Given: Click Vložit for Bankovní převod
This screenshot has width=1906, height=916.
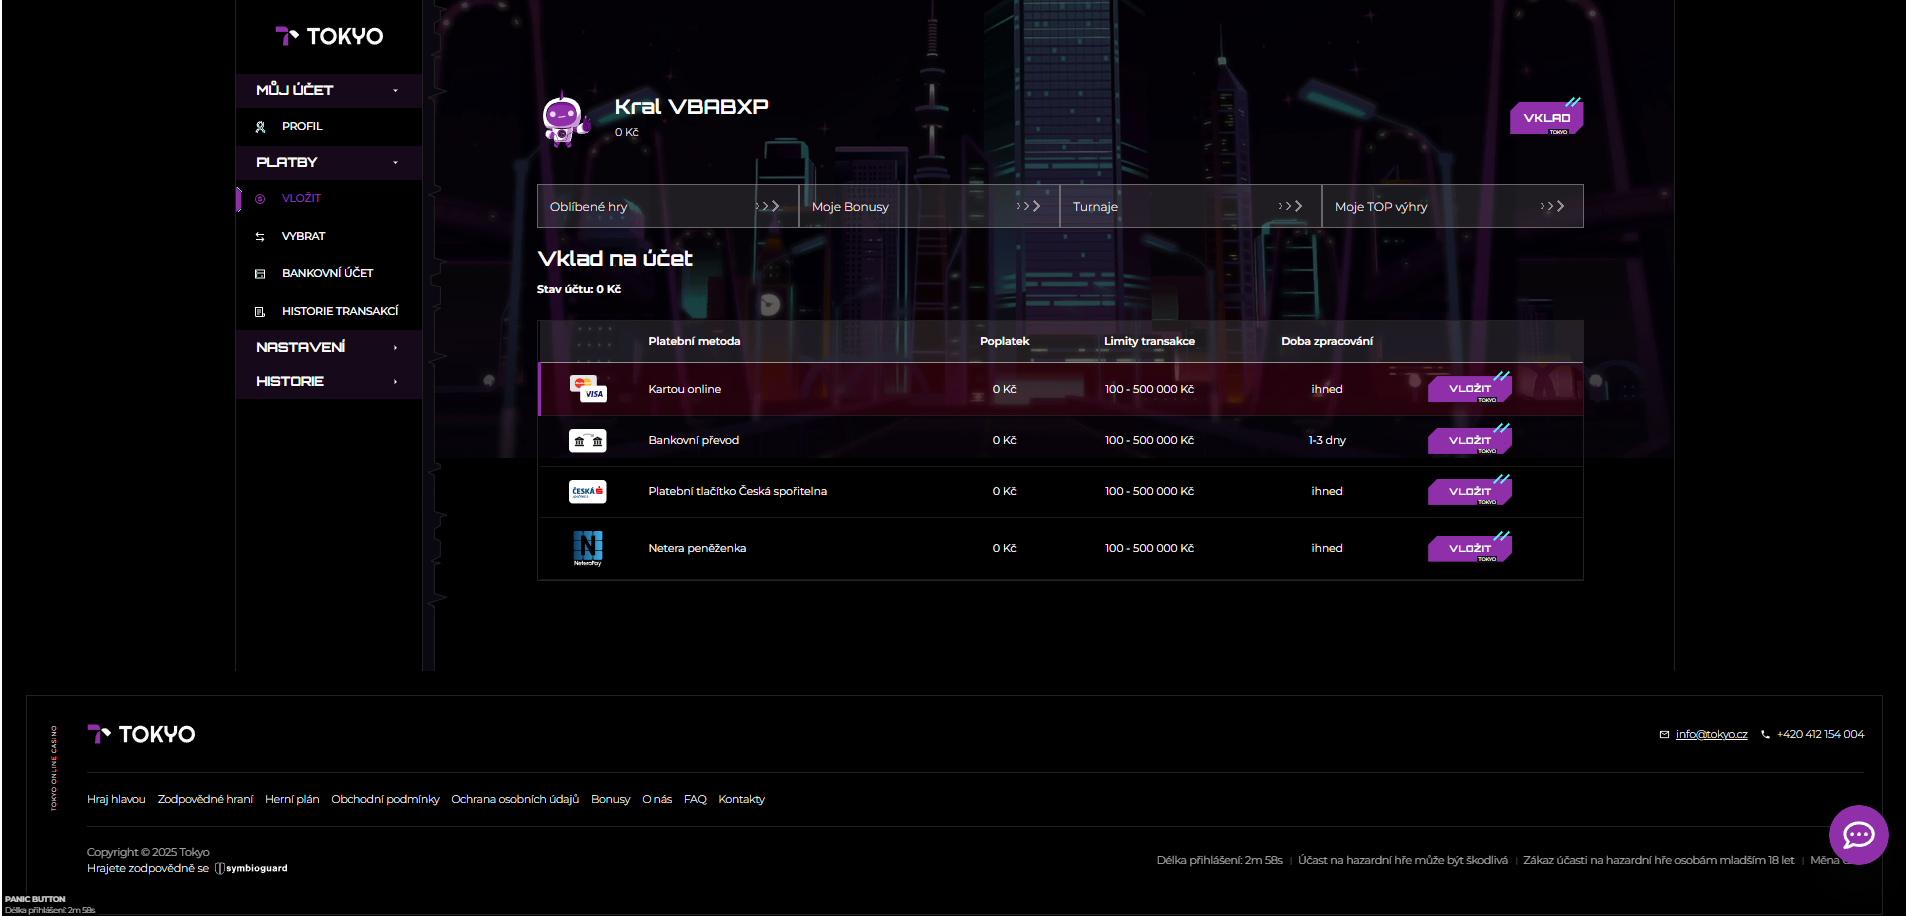Looking at the screenshot, I should (1469, 440).
